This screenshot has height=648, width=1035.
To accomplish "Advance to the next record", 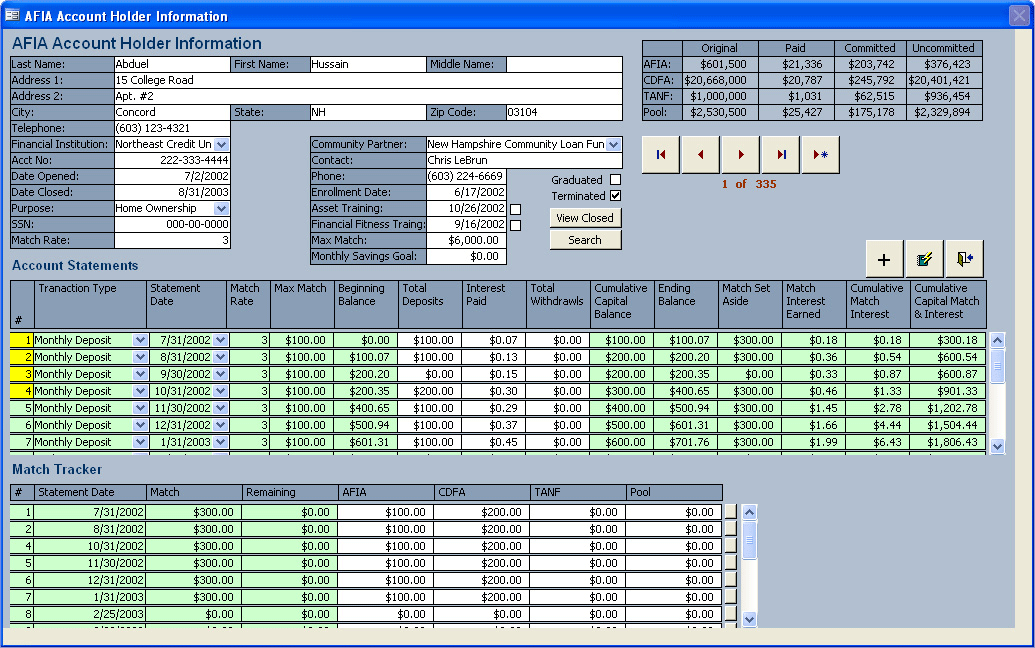I will tap(741, 155).
